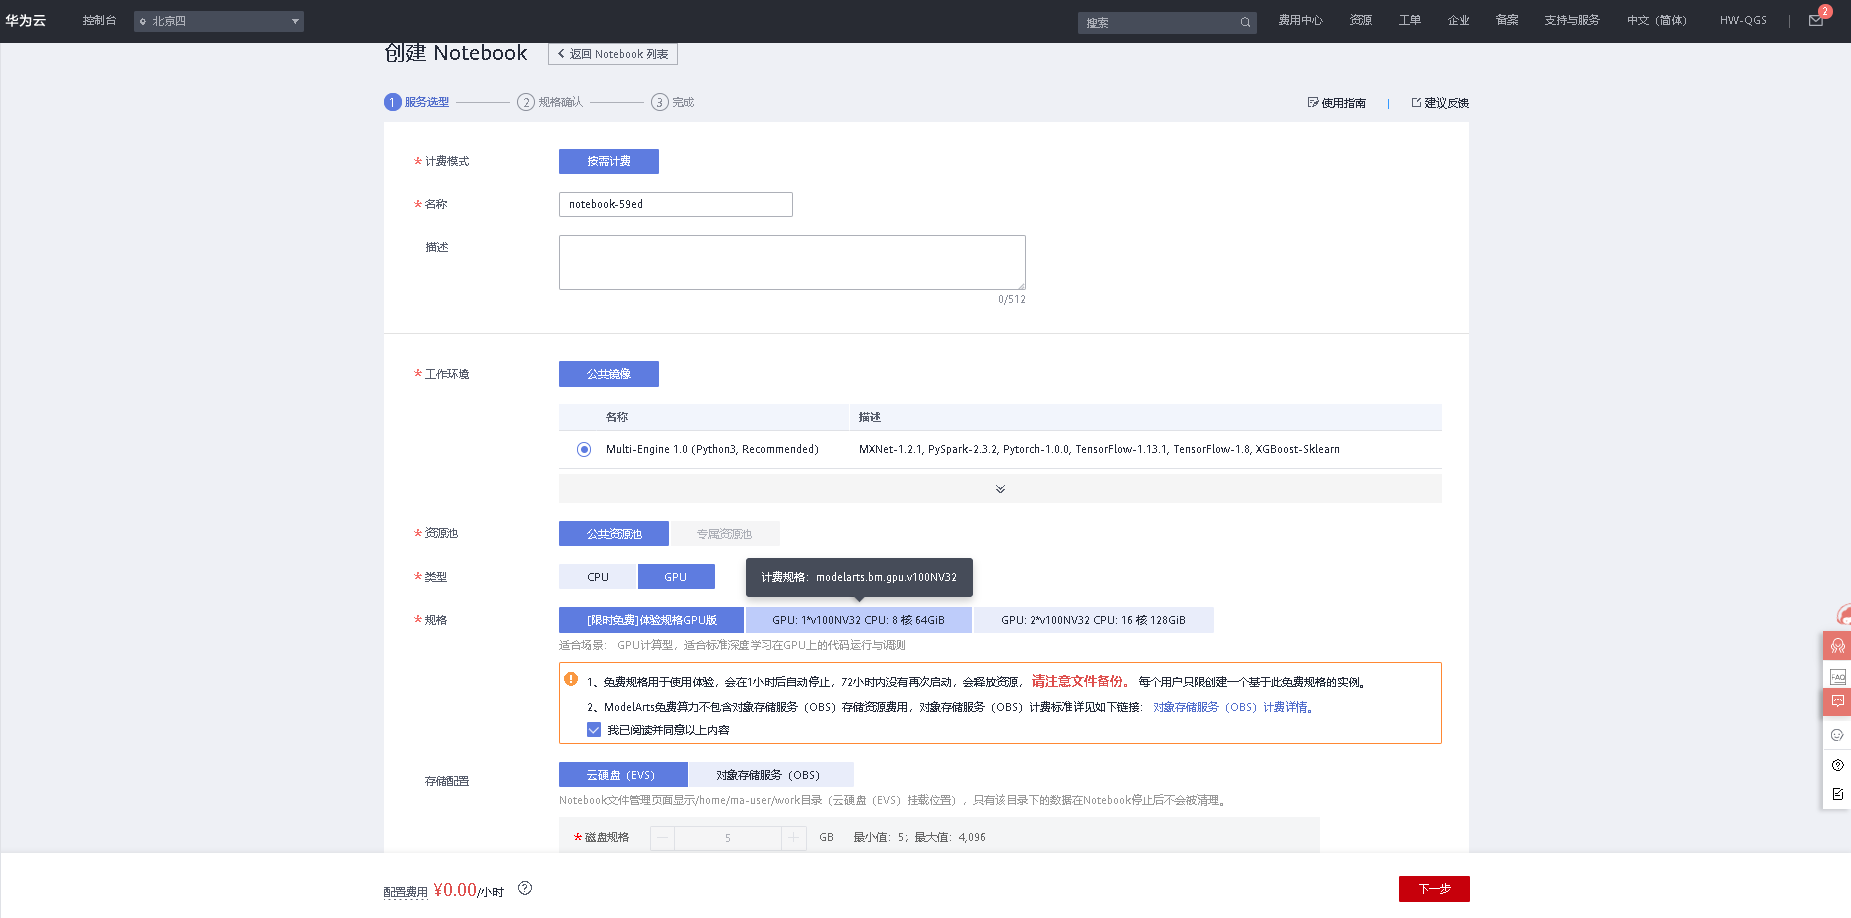
Task: Click the 配置费用 price label
Action: [x=406, y=892]
